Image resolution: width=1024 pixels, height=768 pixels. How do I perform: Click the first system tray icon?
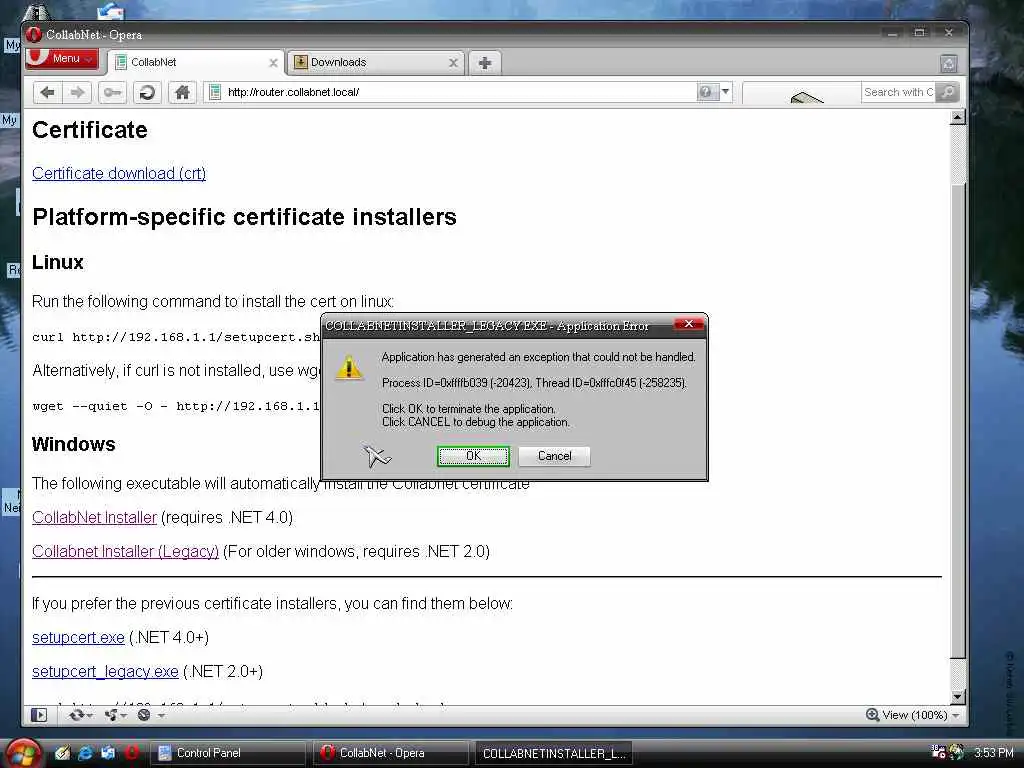click(x=938, y=752)
